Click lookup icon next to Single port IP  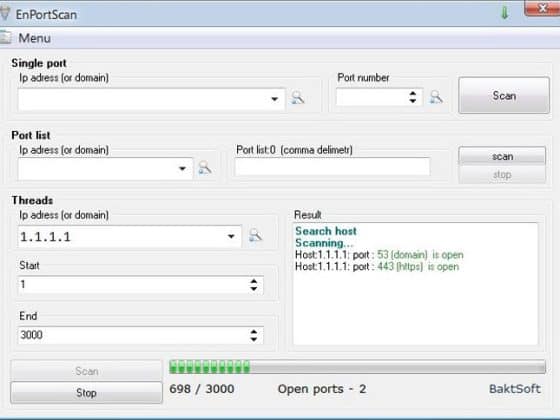click(297, 98)
